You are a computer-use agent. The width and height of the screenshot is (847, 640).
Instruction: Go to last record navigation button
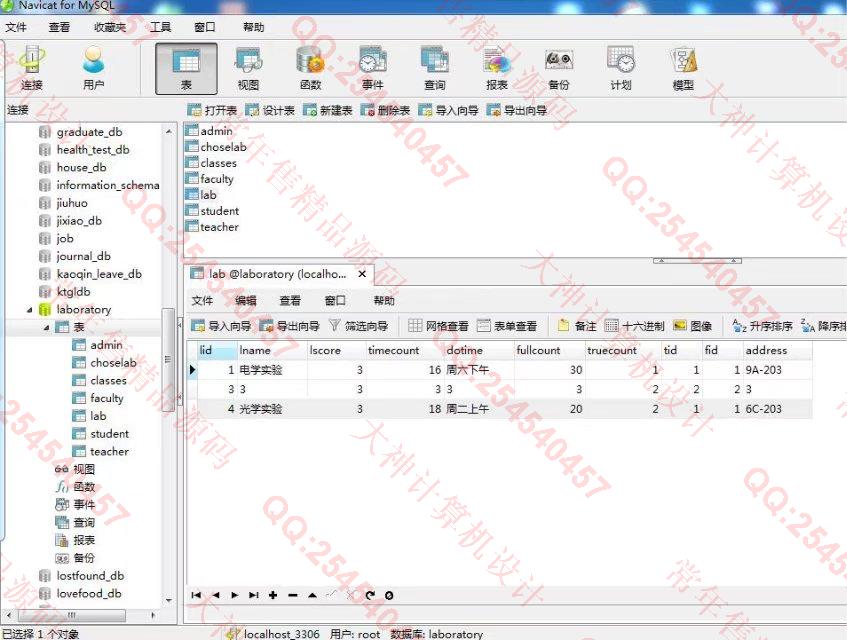tap(253, 595)
